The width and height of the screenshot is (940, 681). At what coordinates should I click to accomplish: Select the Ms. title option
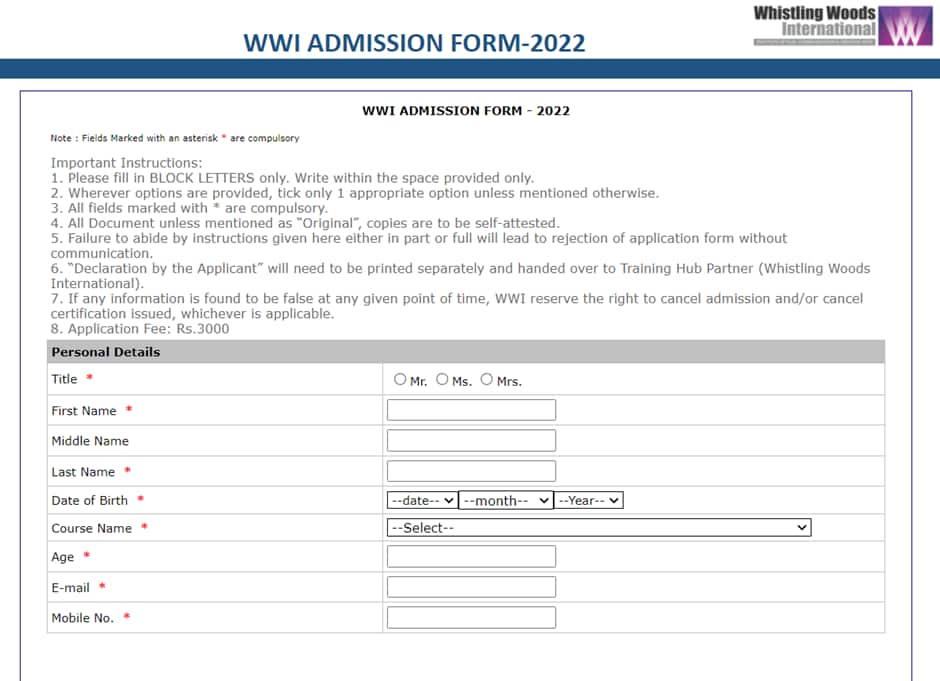click(441, 379)
